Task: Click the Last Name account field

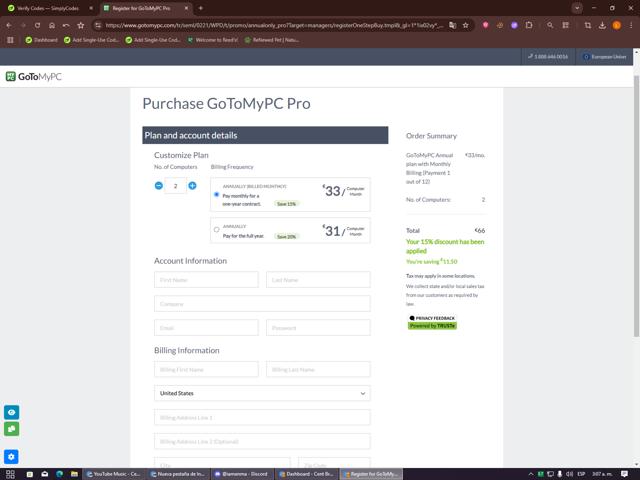Action: [318, 280]
